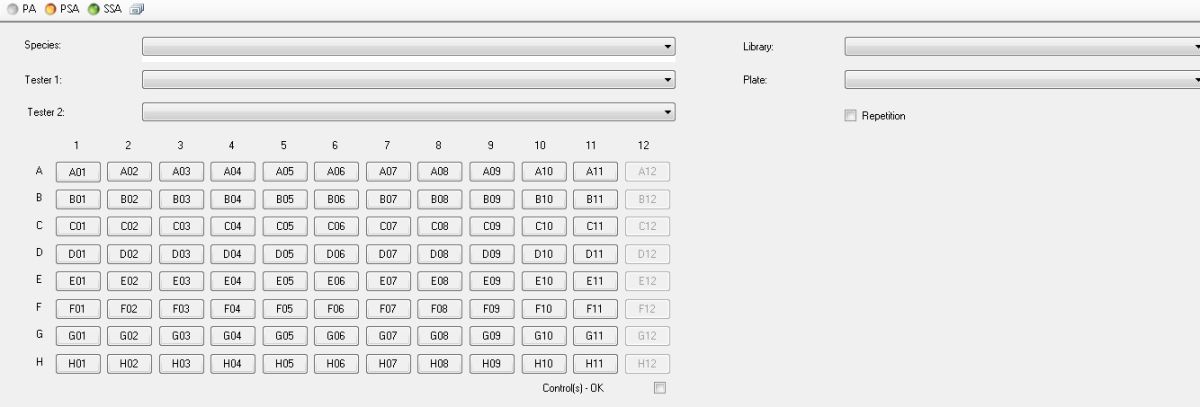1200x407 pixels.
Task: Select well F06
Action: (336, 308)
